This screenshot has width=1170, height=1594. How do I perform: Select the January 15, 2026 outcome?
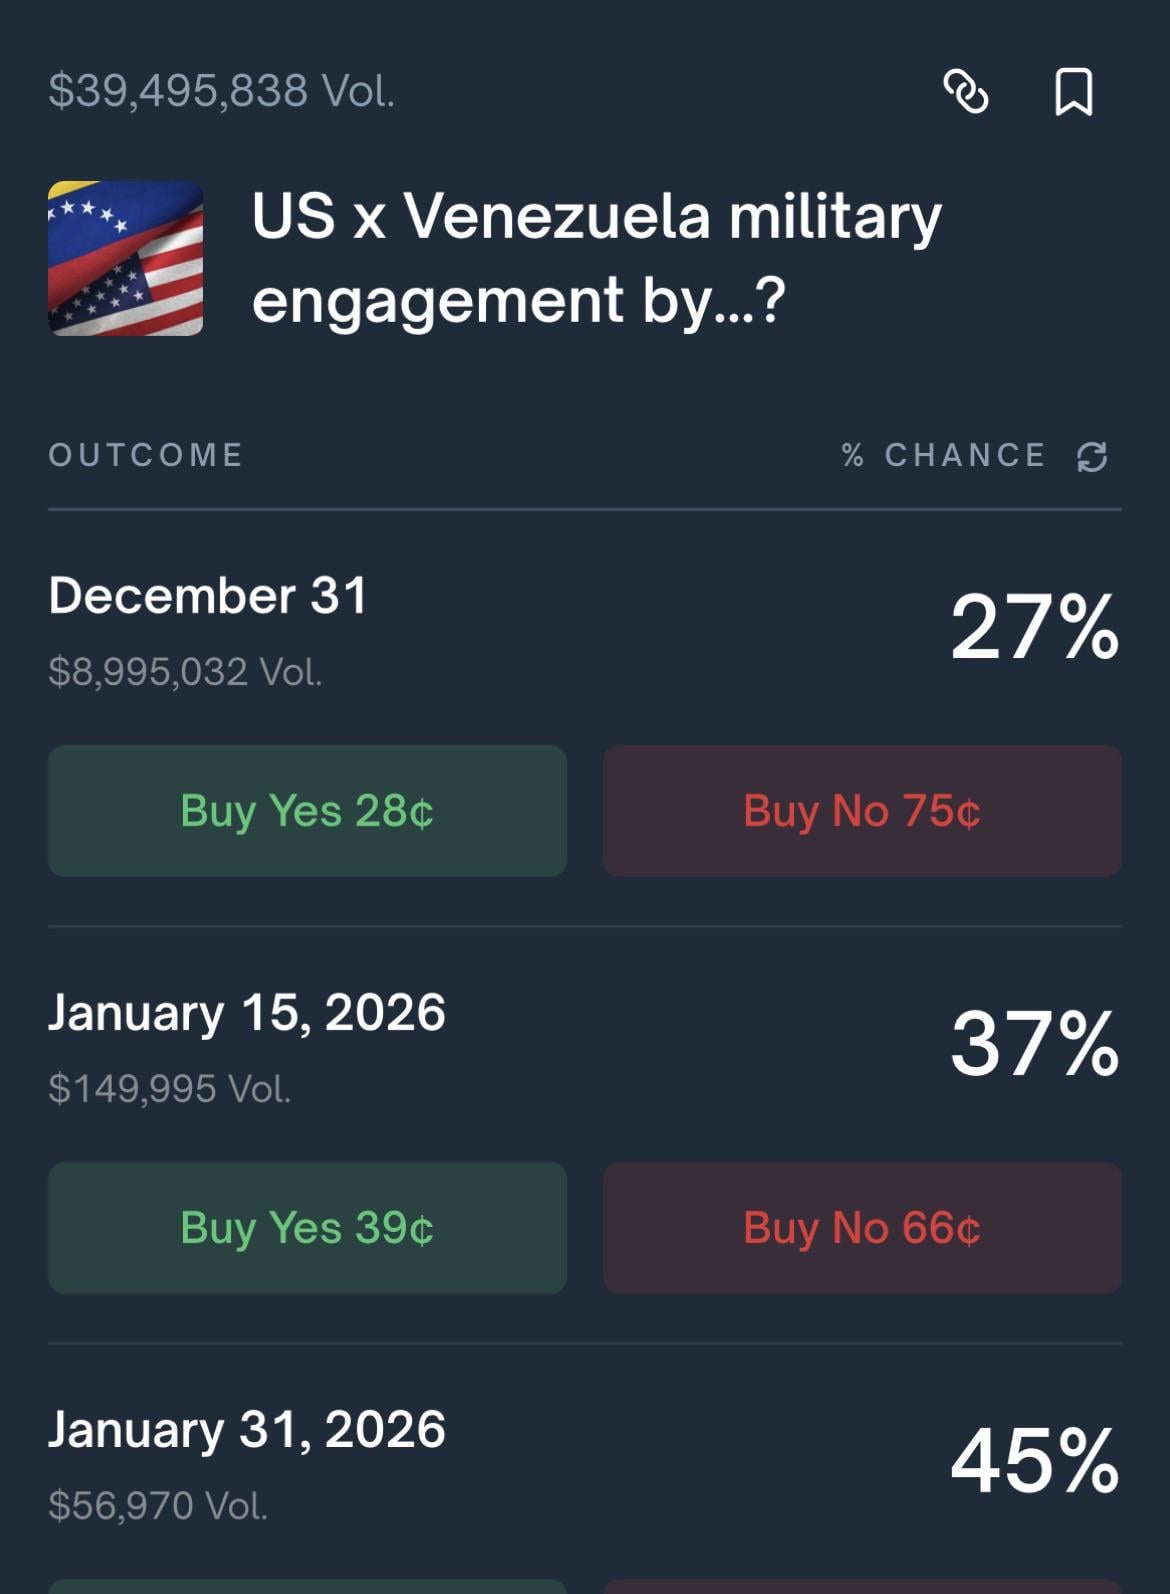point(247,1013)
